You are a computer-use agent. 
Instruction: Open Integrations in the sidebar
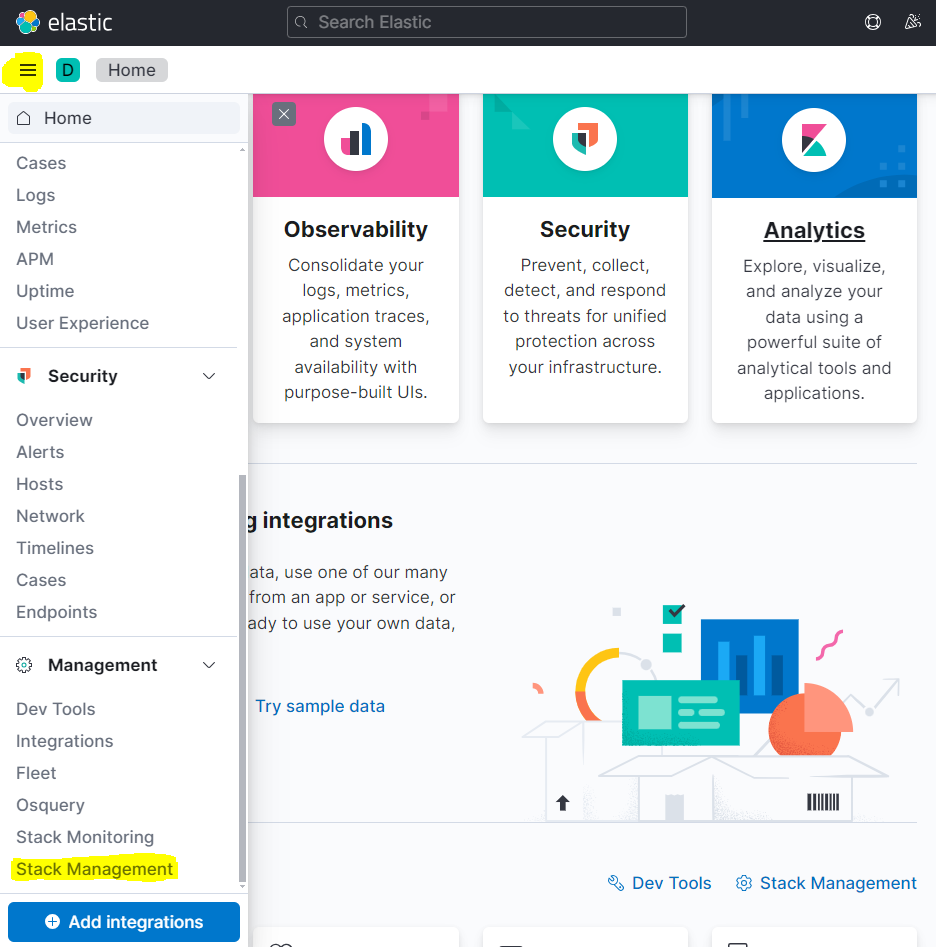[x=65, y=741]
